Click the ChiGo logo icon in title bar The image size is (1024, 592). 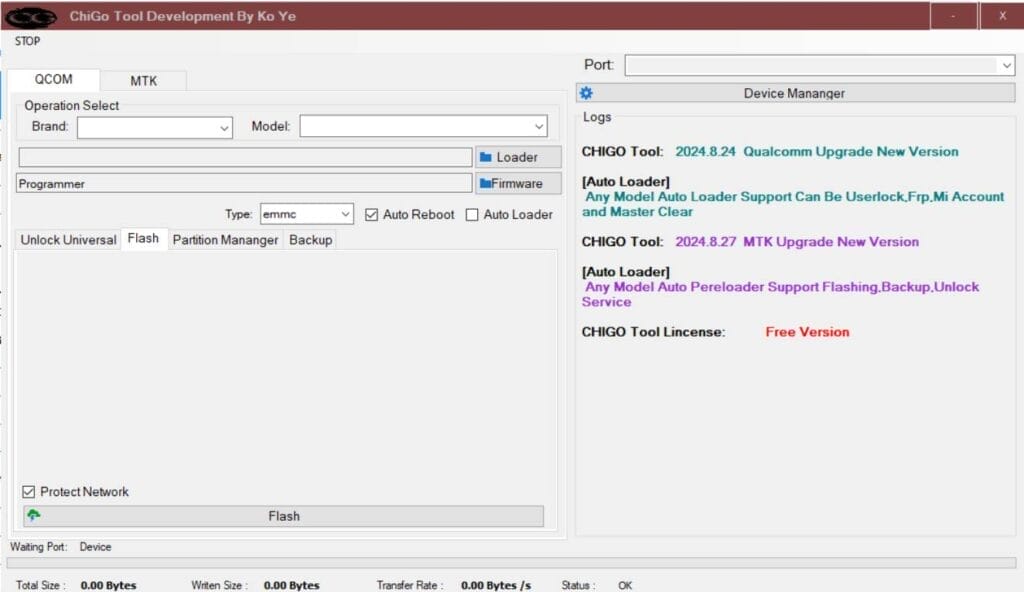30,16
